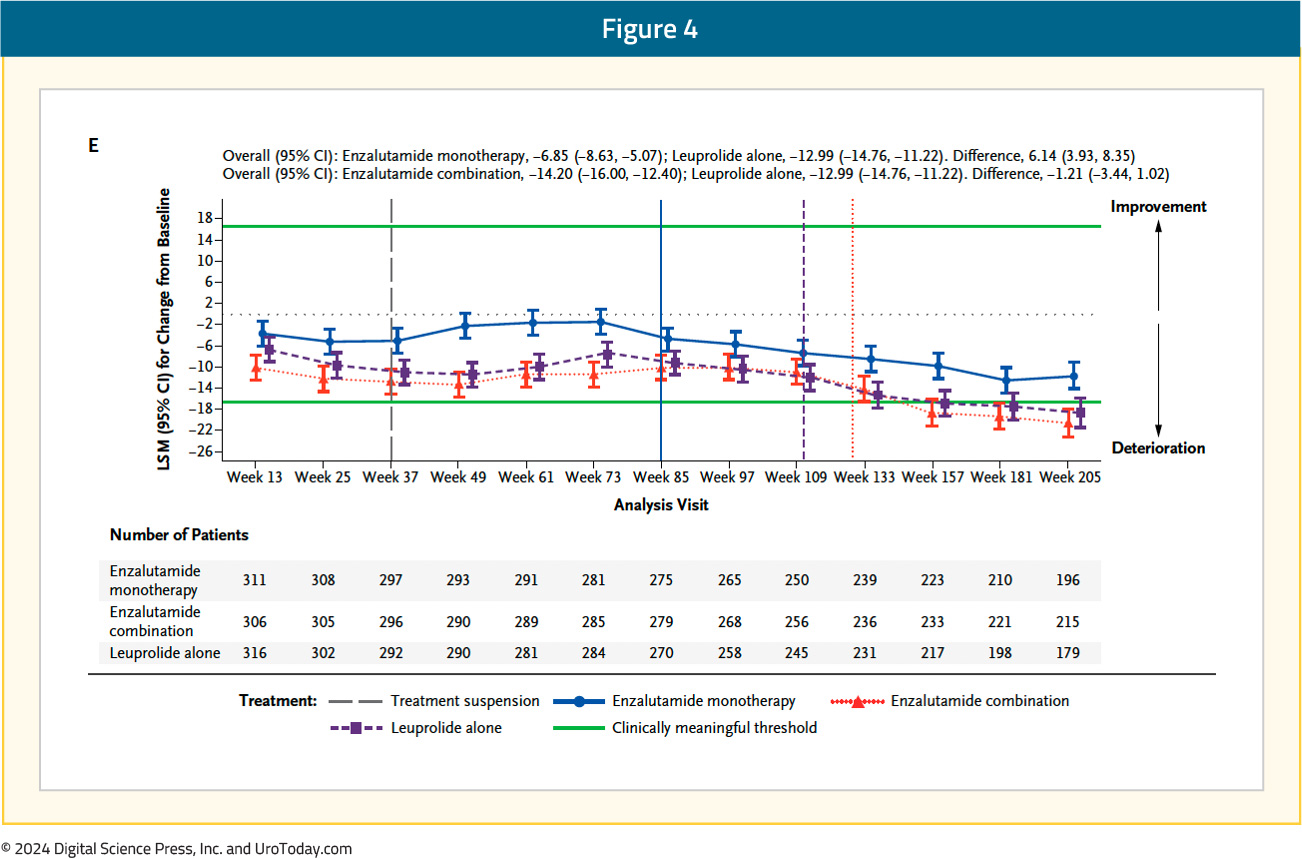Click the y-axis tick value −26
The height and width of the screenshot is (859, 1302).
point(199,451)
